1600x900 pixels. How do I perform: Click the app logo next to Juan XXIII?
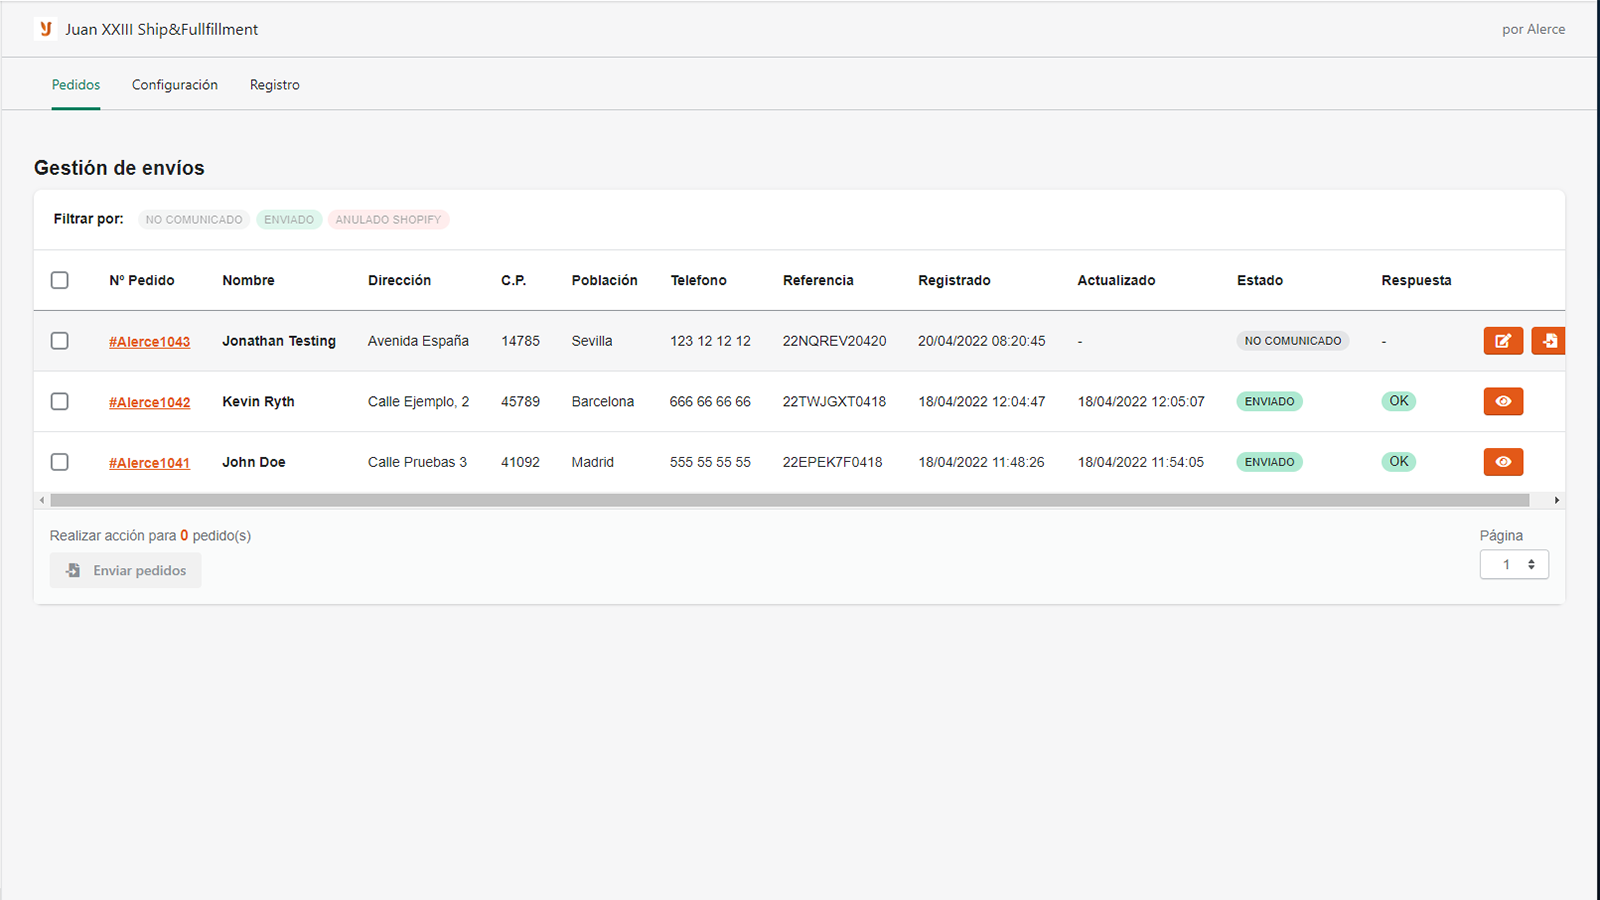point(45,29)
